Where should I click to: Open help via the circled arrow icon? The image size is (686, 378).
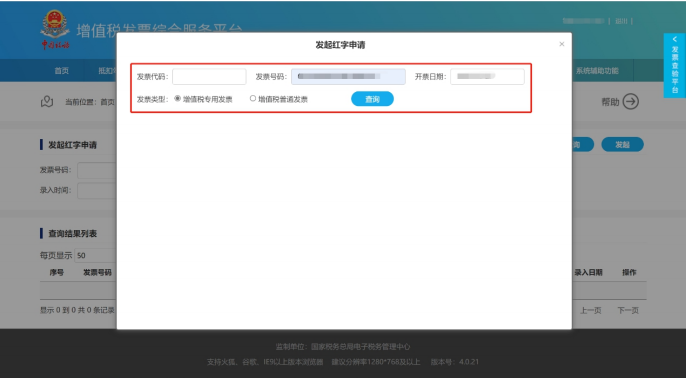[630, 102]
